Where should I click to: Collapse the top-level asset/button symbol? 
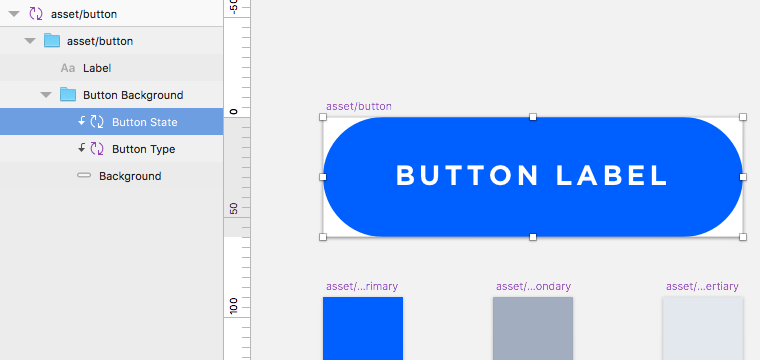point(14,14)
